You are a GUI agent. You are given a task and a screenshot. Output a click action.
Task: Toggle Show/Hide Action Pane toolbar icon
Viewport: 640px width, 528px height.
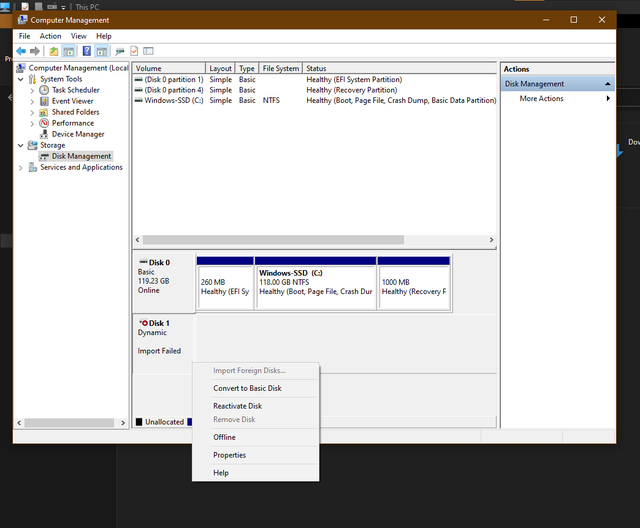coord(101,51)
